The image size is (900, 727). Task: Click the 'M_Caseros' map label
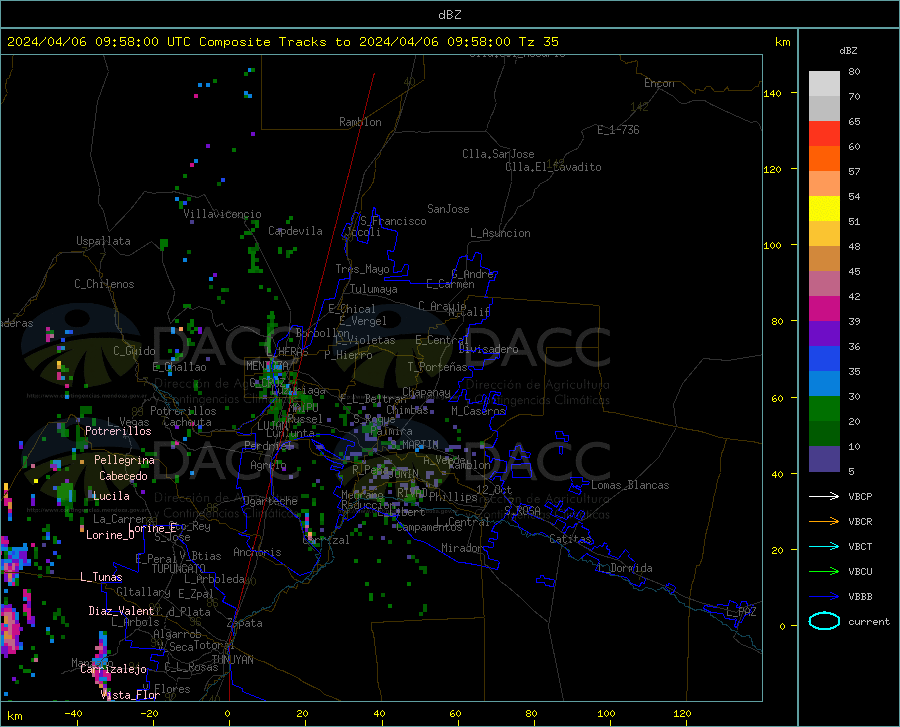click(478, 411)
